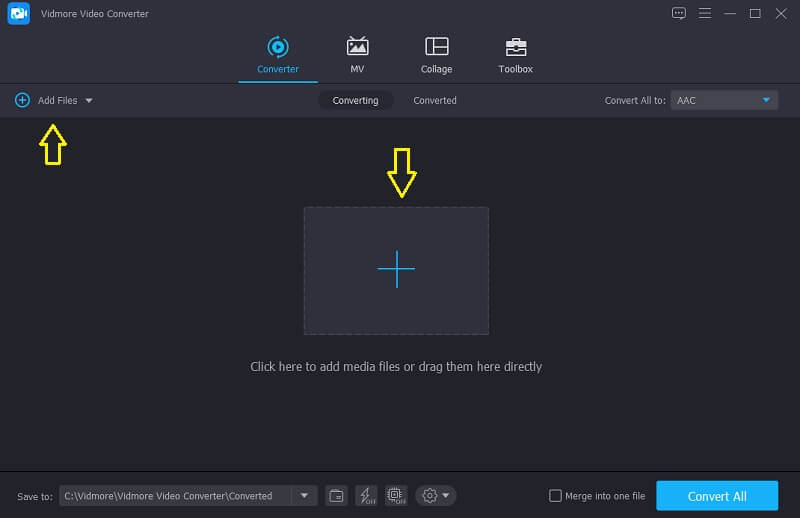
Task: Click the Add Files plus icon
Action: (22, 100)
